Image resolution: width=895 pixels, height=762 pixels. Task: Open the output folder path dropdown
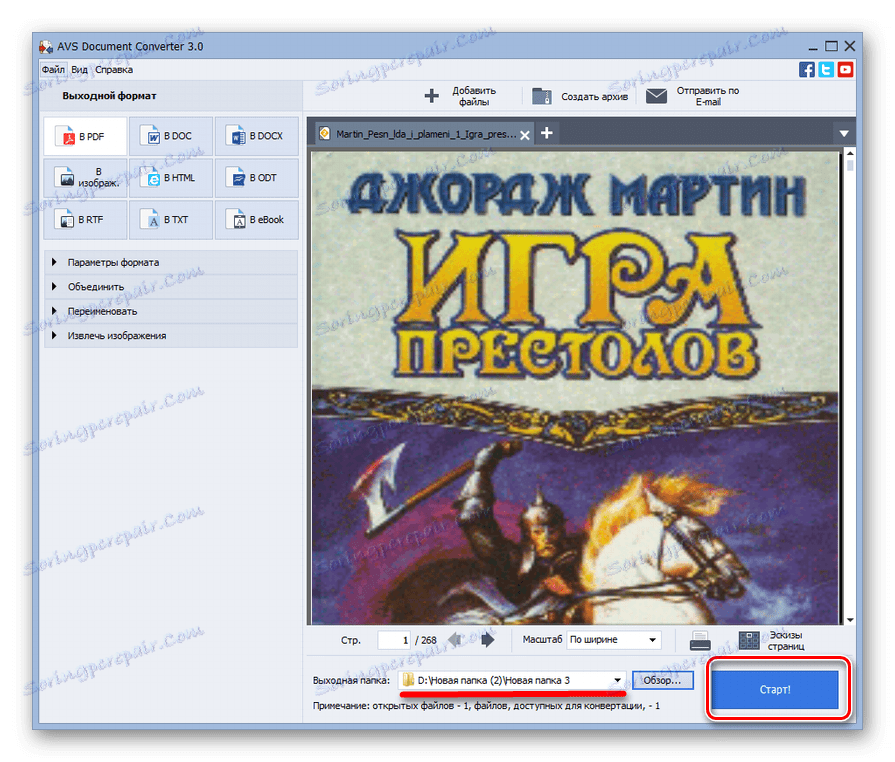coord(617,680)
